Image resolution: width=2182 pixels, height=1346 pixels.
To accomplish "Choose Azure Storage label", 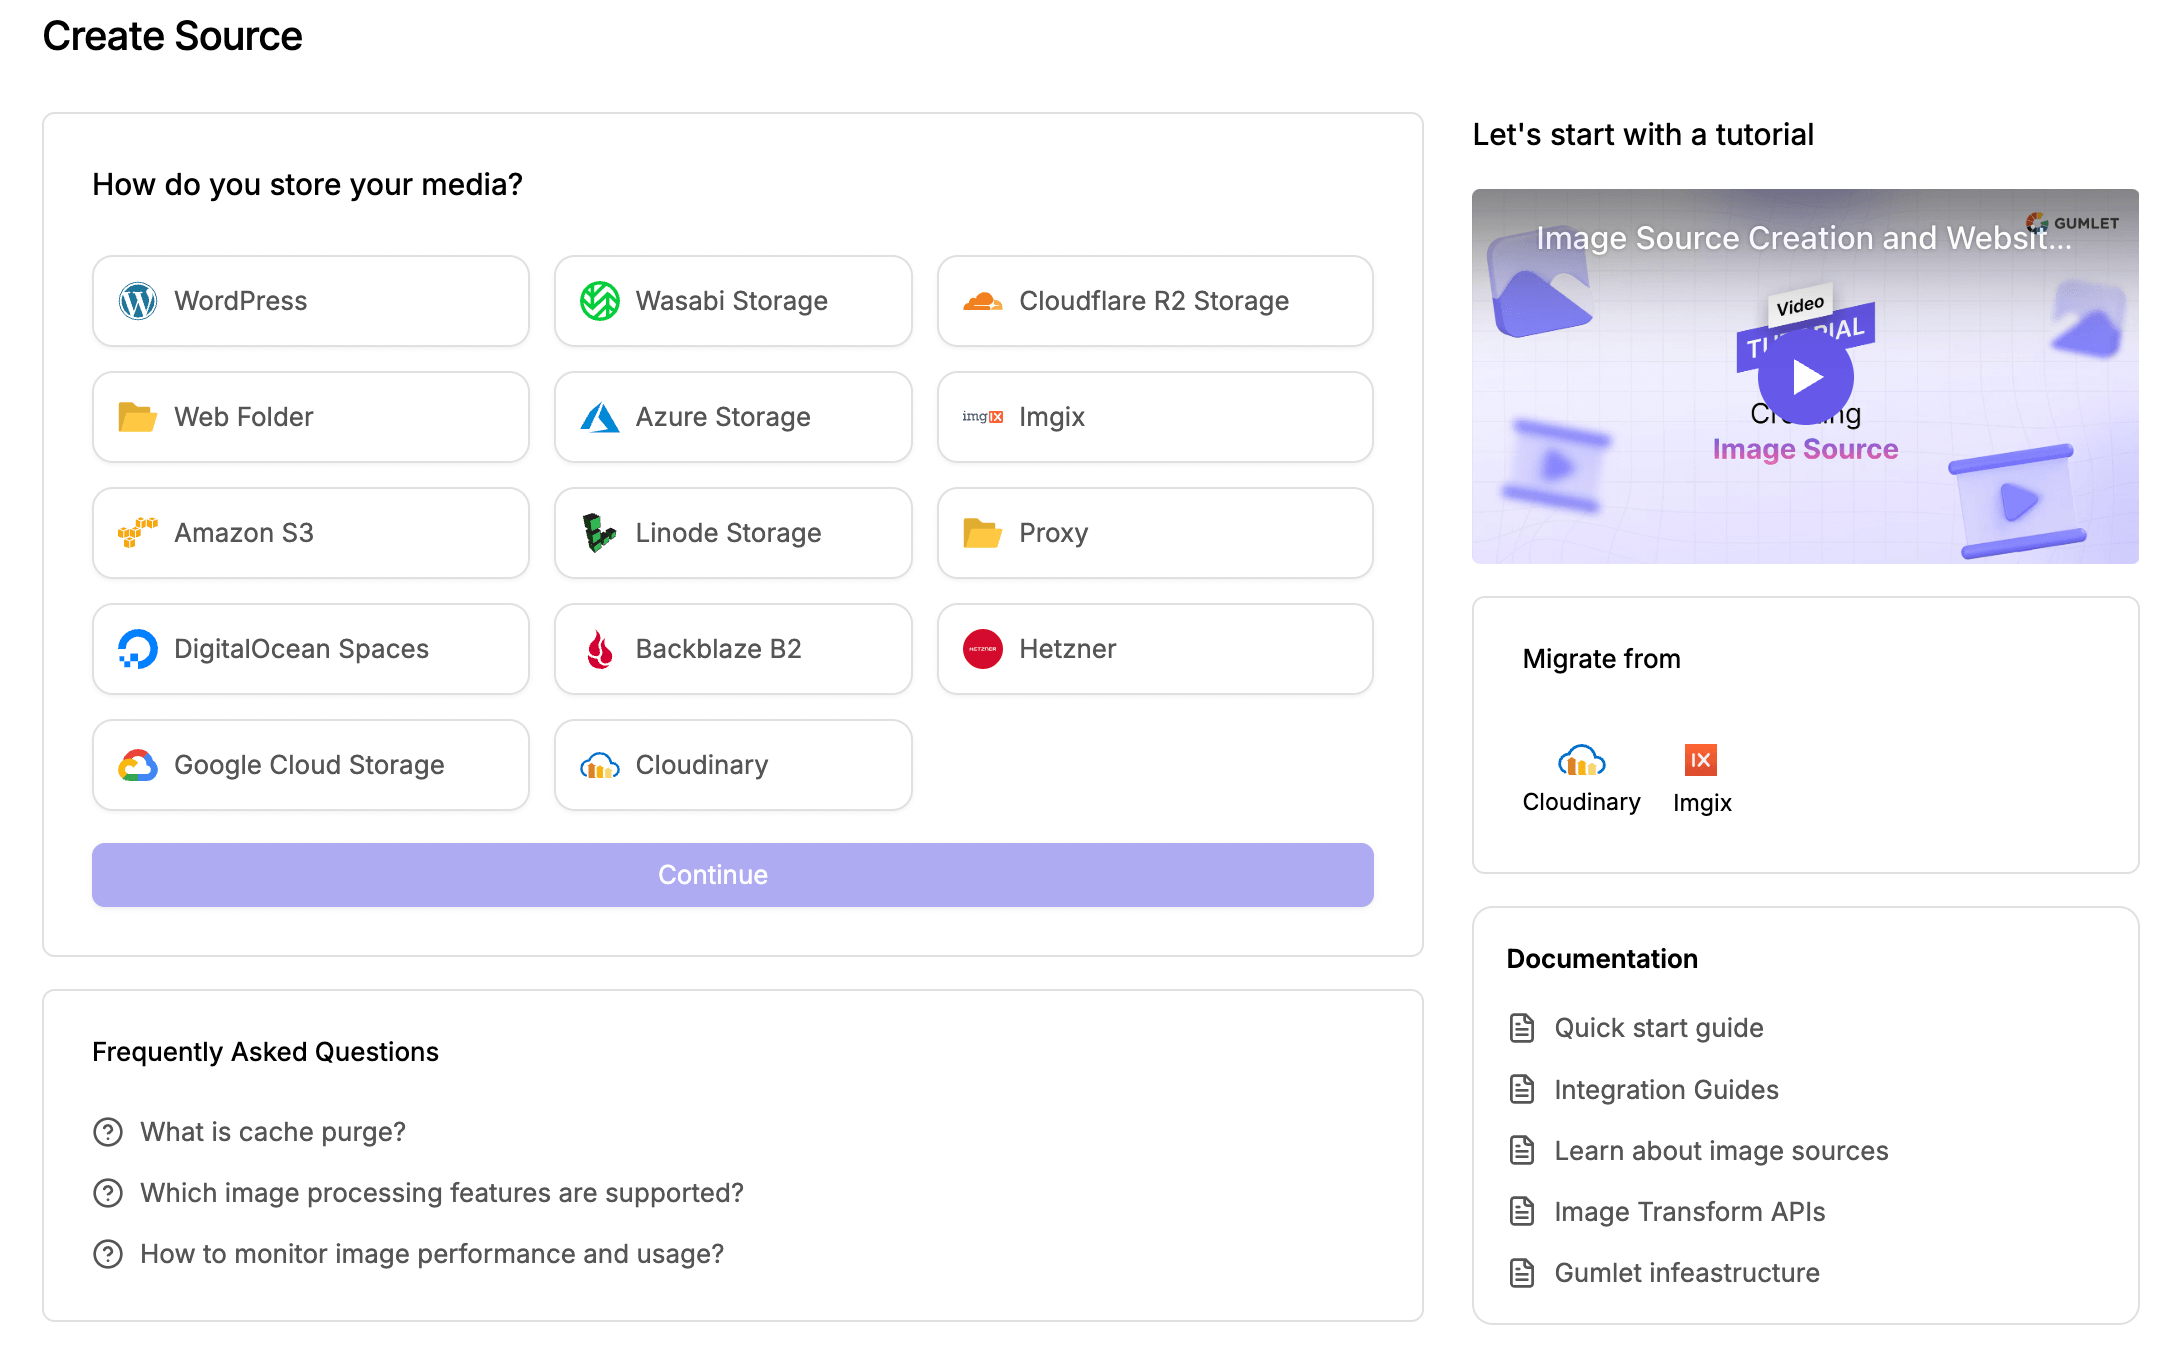I will [723, 417].
